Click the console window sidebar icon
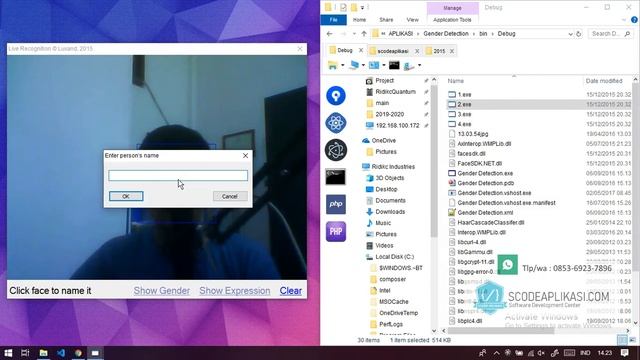 point(336,177)
